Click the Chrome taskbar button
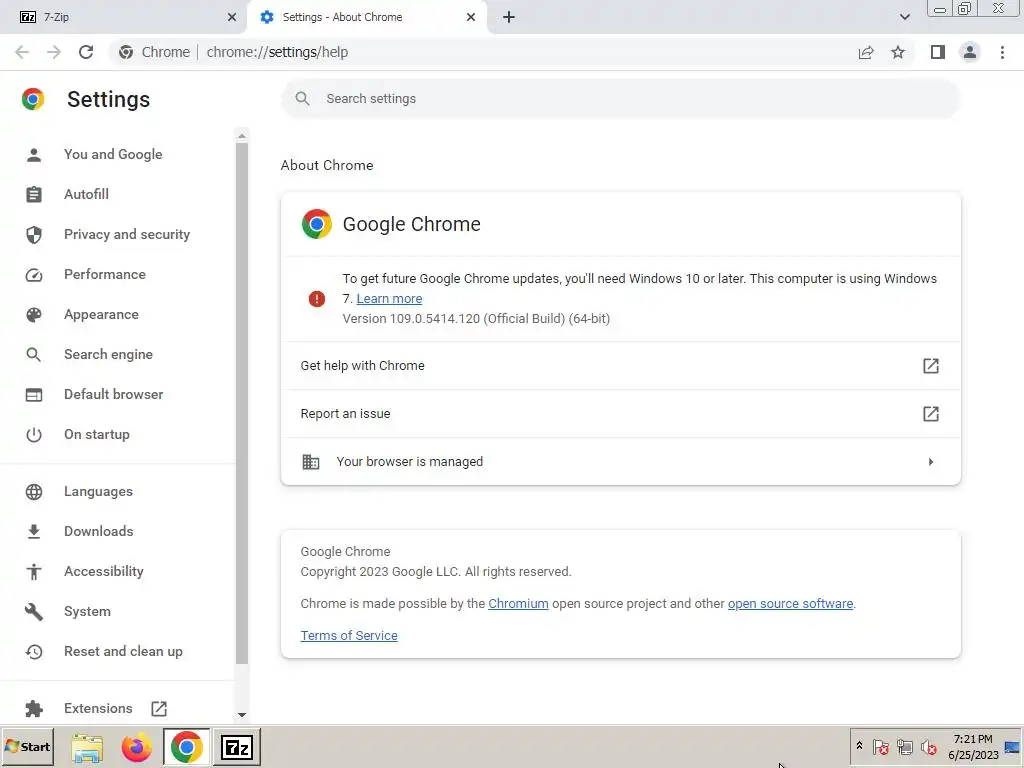This screenshot has width=1024, height=768. point(187,747)
